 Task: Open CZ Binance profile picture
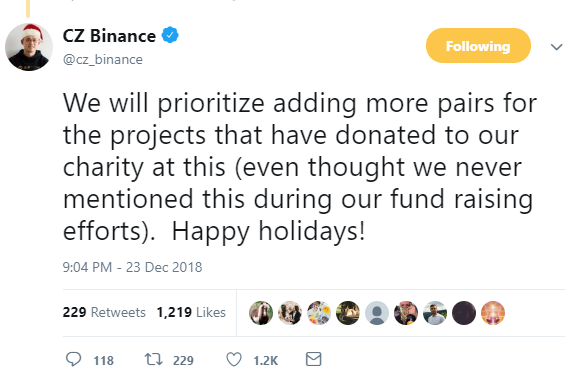29,47
